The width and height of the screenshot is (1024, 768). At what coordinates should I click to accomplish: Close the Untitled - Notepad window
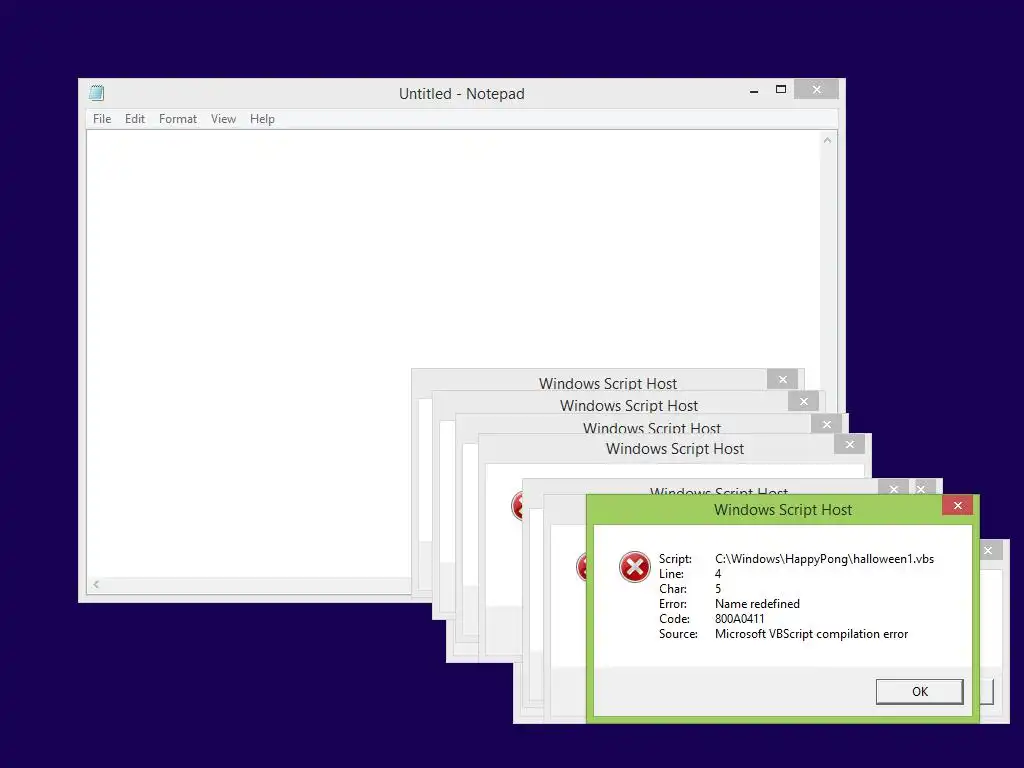point(816,89)
